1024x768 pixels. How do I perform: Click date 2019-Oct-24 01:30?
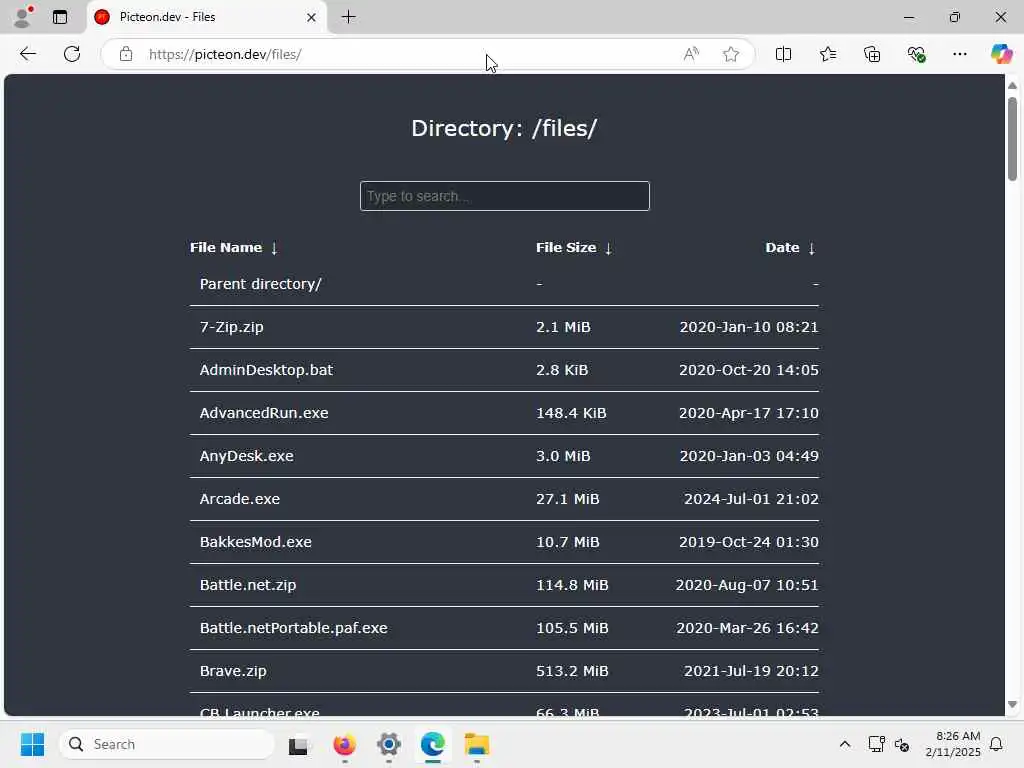coord(748,542)
